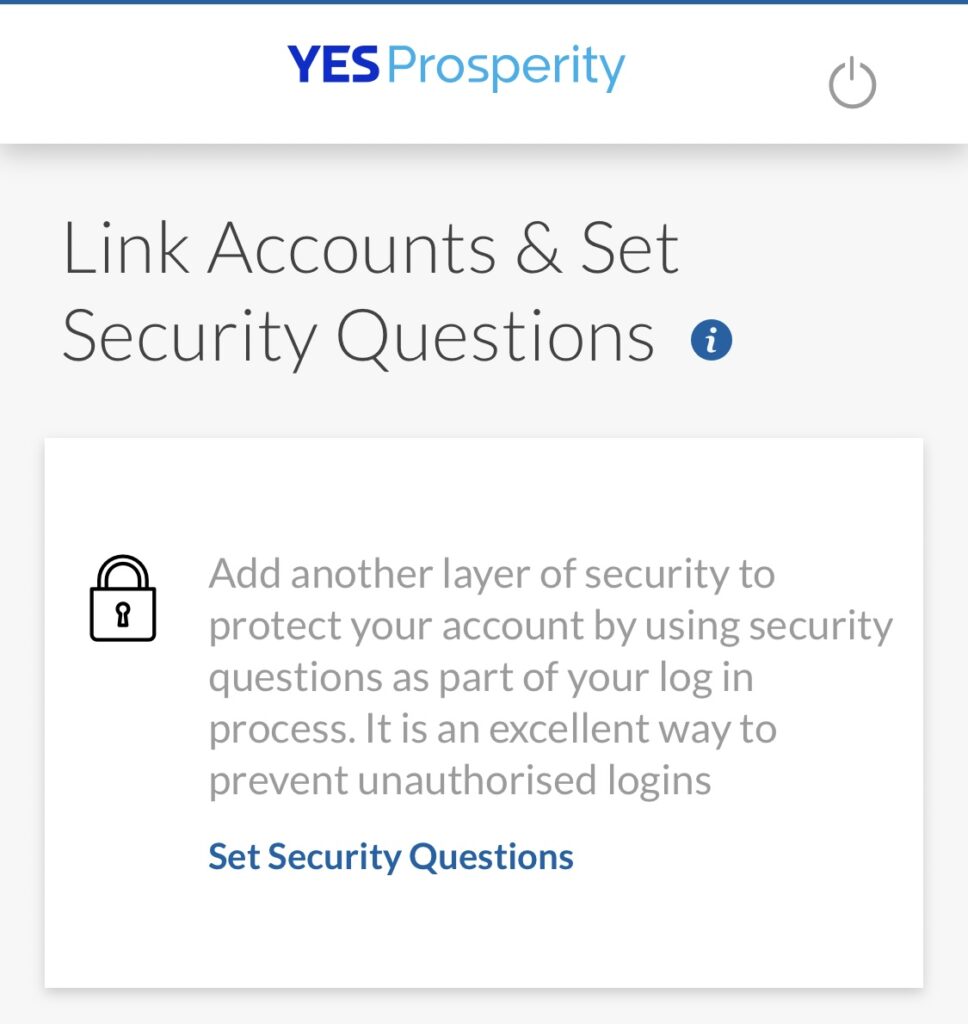
Task: Tap the power logout icon
Action: [x=852, y=83]
